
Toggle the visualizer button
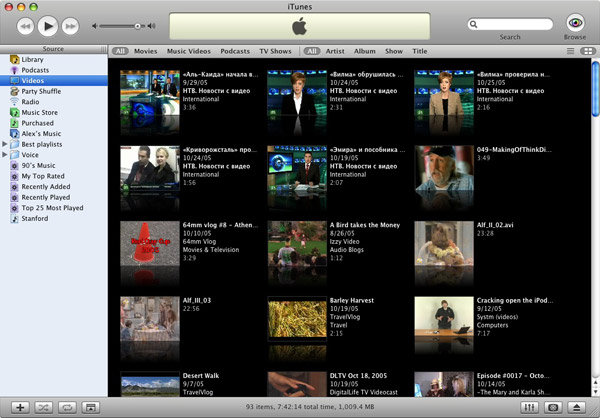tap(553, 407)
